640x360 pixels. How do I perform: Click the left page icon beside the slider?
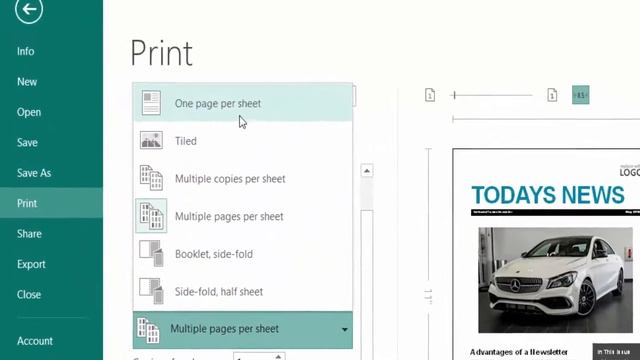tap(430, 95)
